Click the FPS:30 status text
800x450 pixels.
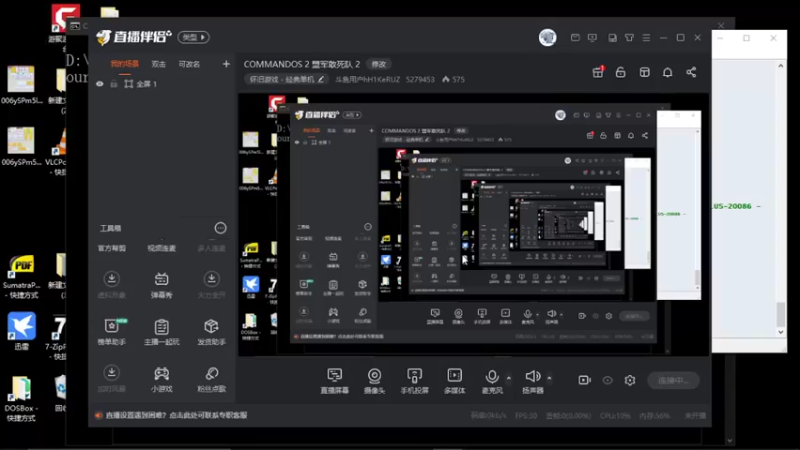tap(526, 416)
